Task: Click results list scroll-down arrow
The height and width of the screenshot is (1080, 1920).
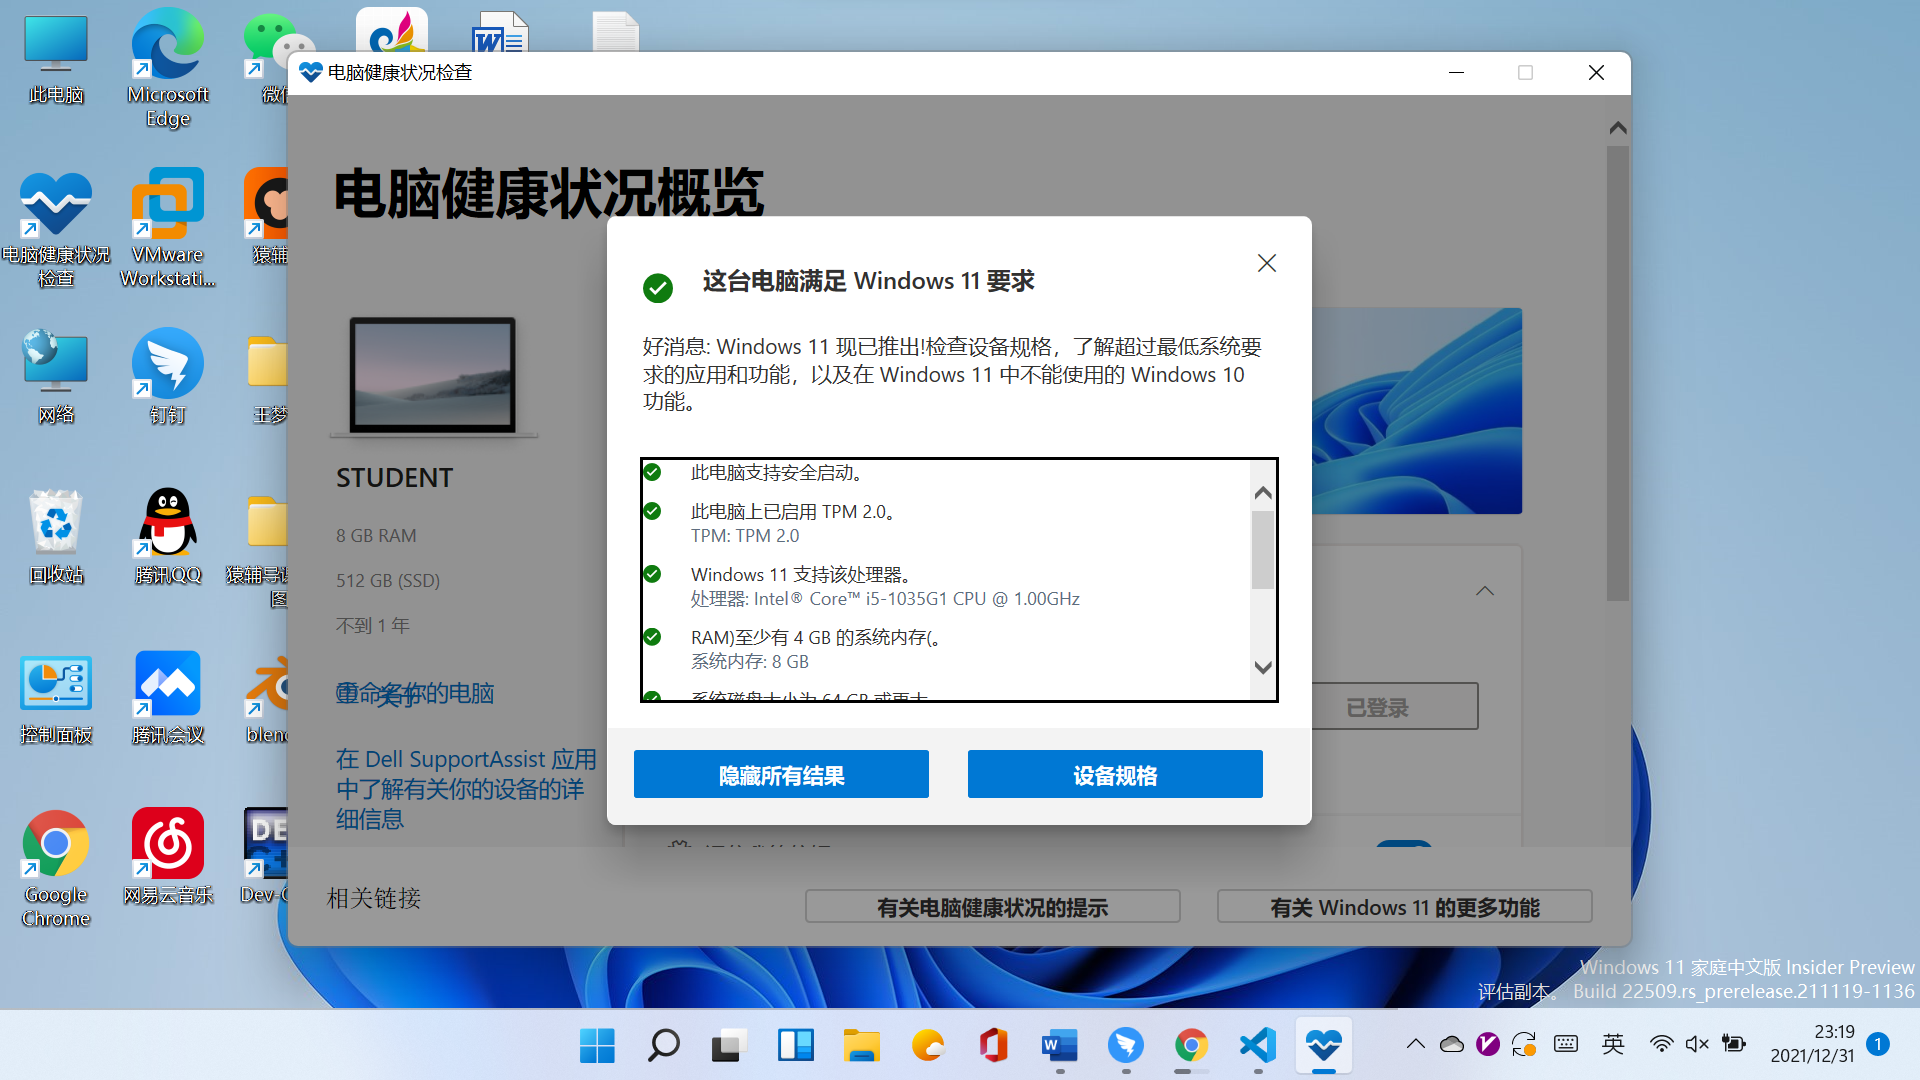Action: click(1263, 667)
